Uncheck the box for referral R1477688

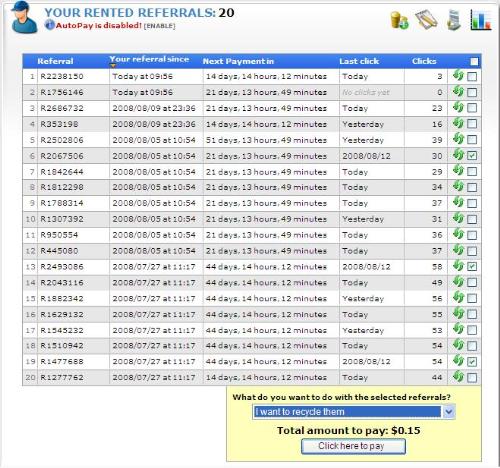(472, 362)
